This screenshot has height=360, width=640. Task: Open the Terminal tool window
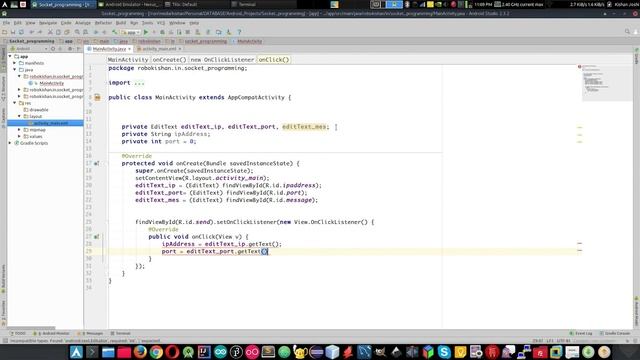(121, 333)
